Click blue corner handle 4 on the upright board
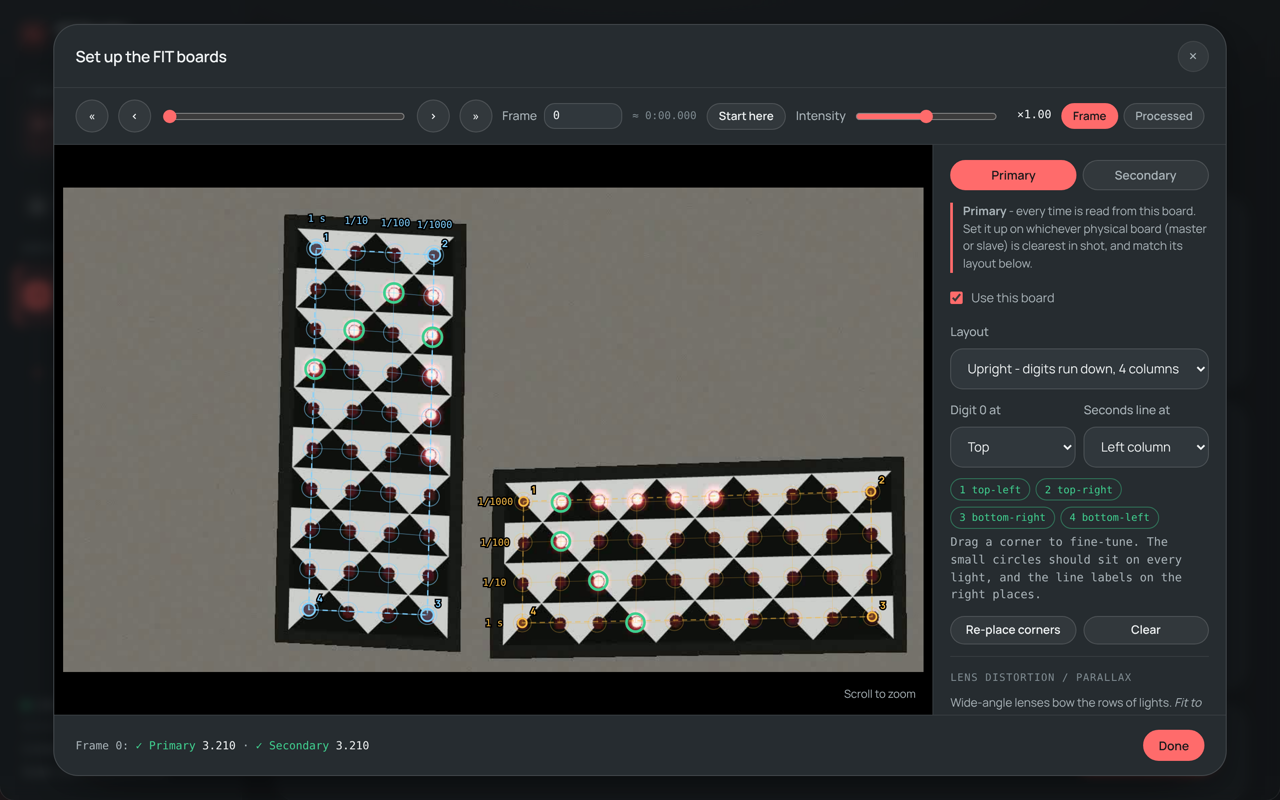This screenshot has width=1280, height=800. click(309, 609)
